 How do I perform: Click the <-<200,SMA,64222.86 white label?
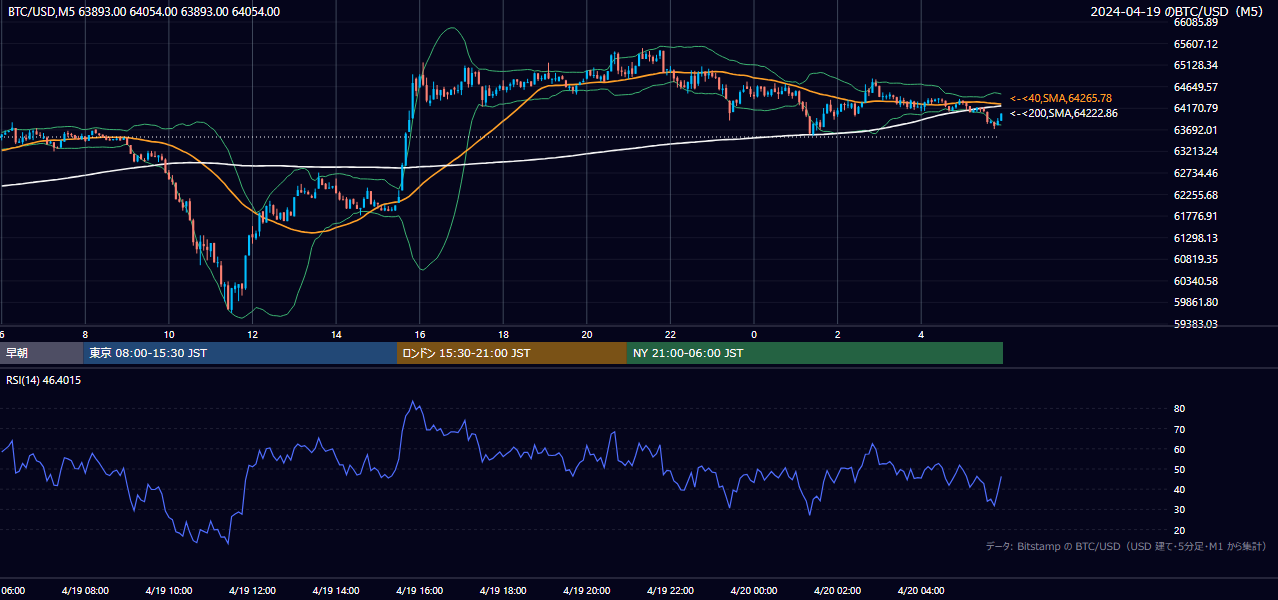click(x=1064, y=113)
